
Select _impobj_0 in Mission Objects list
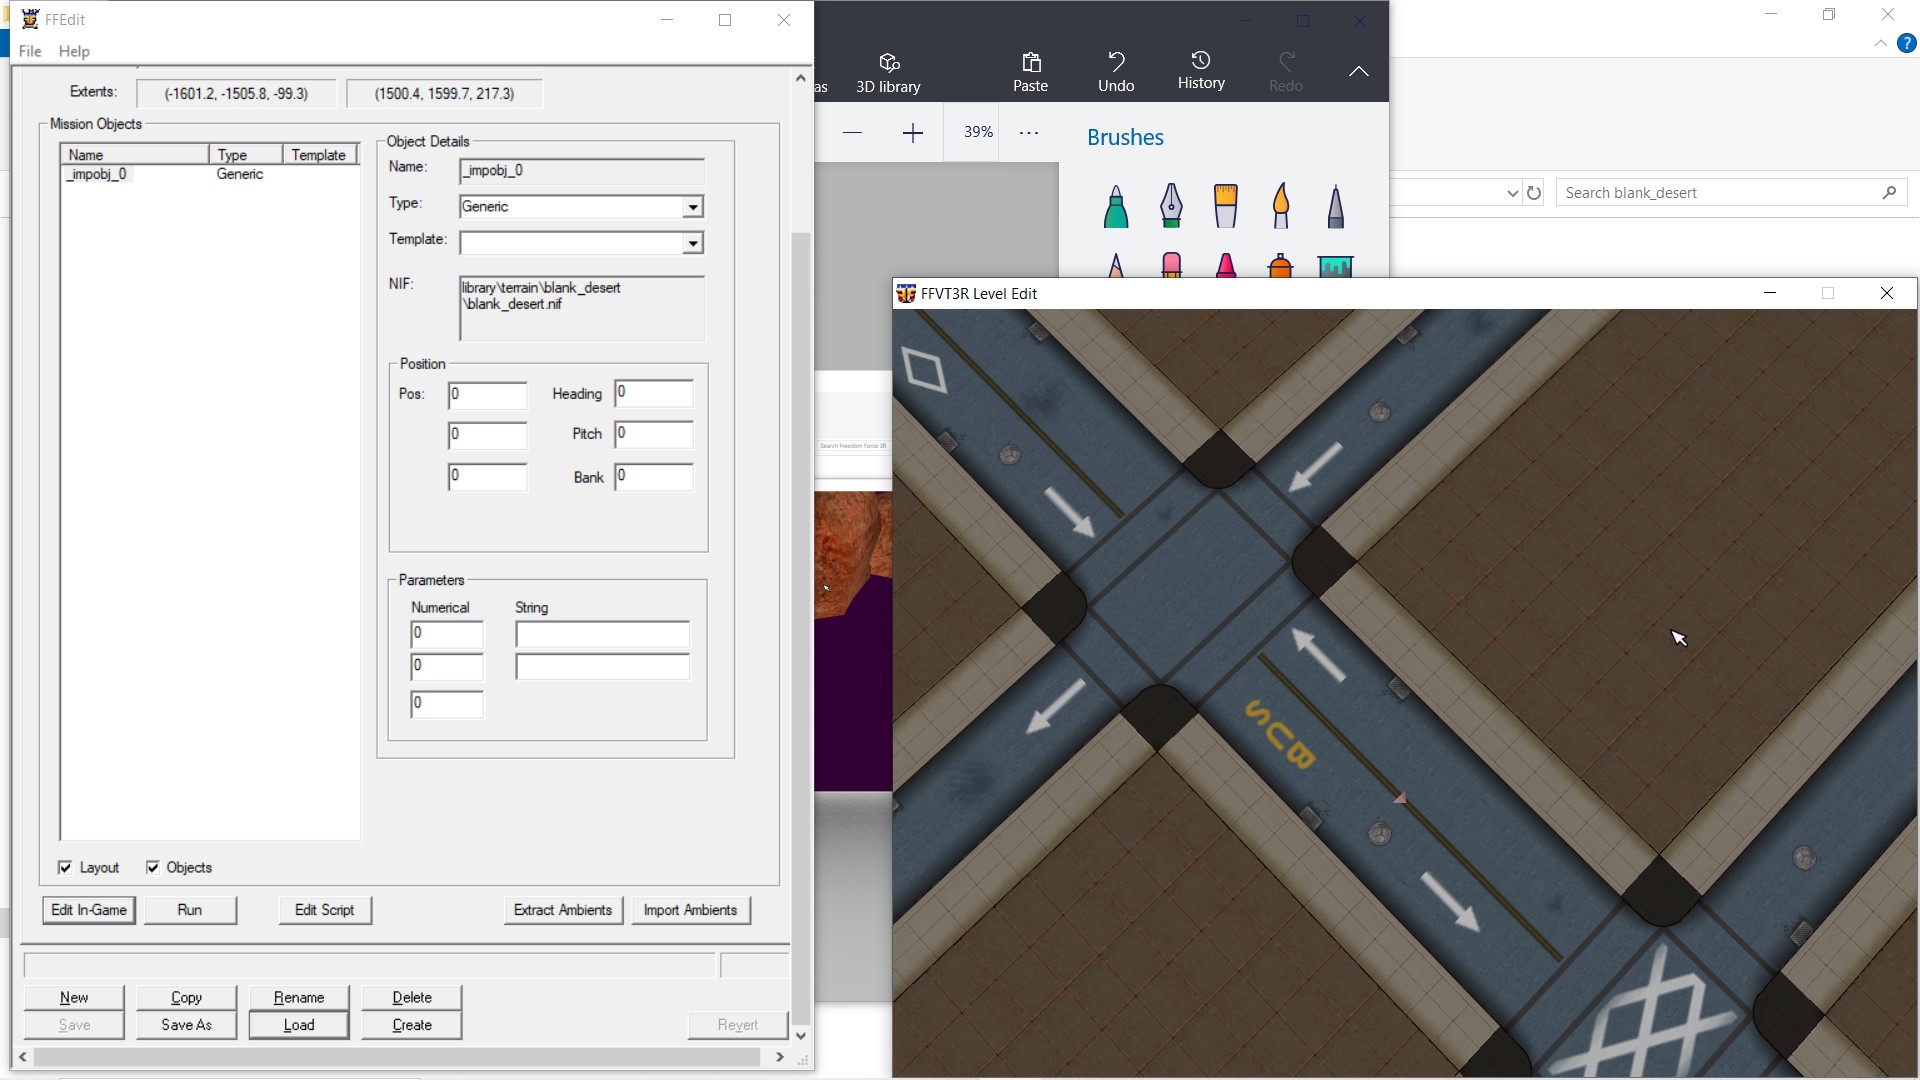[98, 174]
